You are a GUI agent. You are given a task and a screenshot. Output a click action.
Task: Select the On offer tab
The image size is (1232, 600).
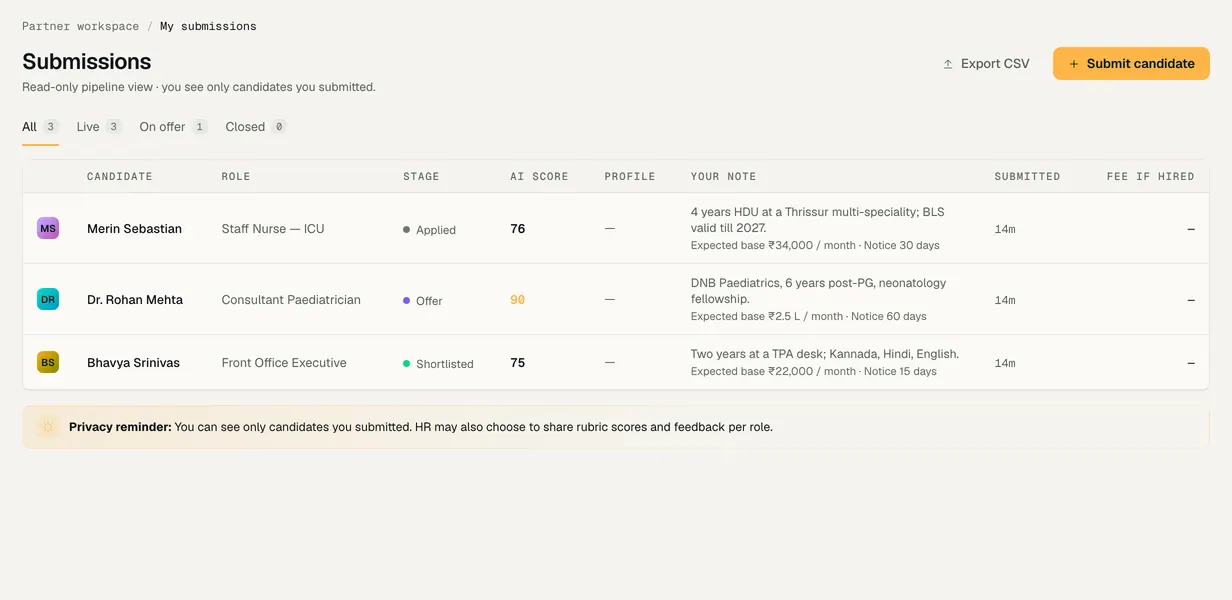pyautogui.click(x=174, y=127)
